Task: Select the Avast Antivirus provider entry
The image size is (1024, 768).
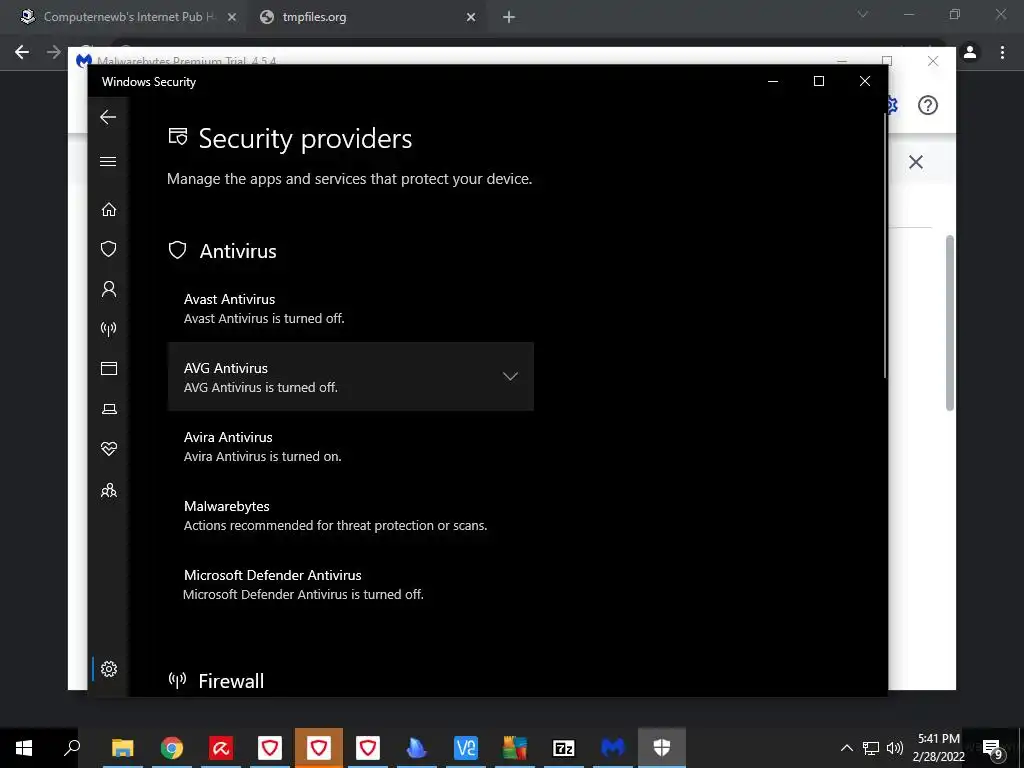Action: coord(351,308)
